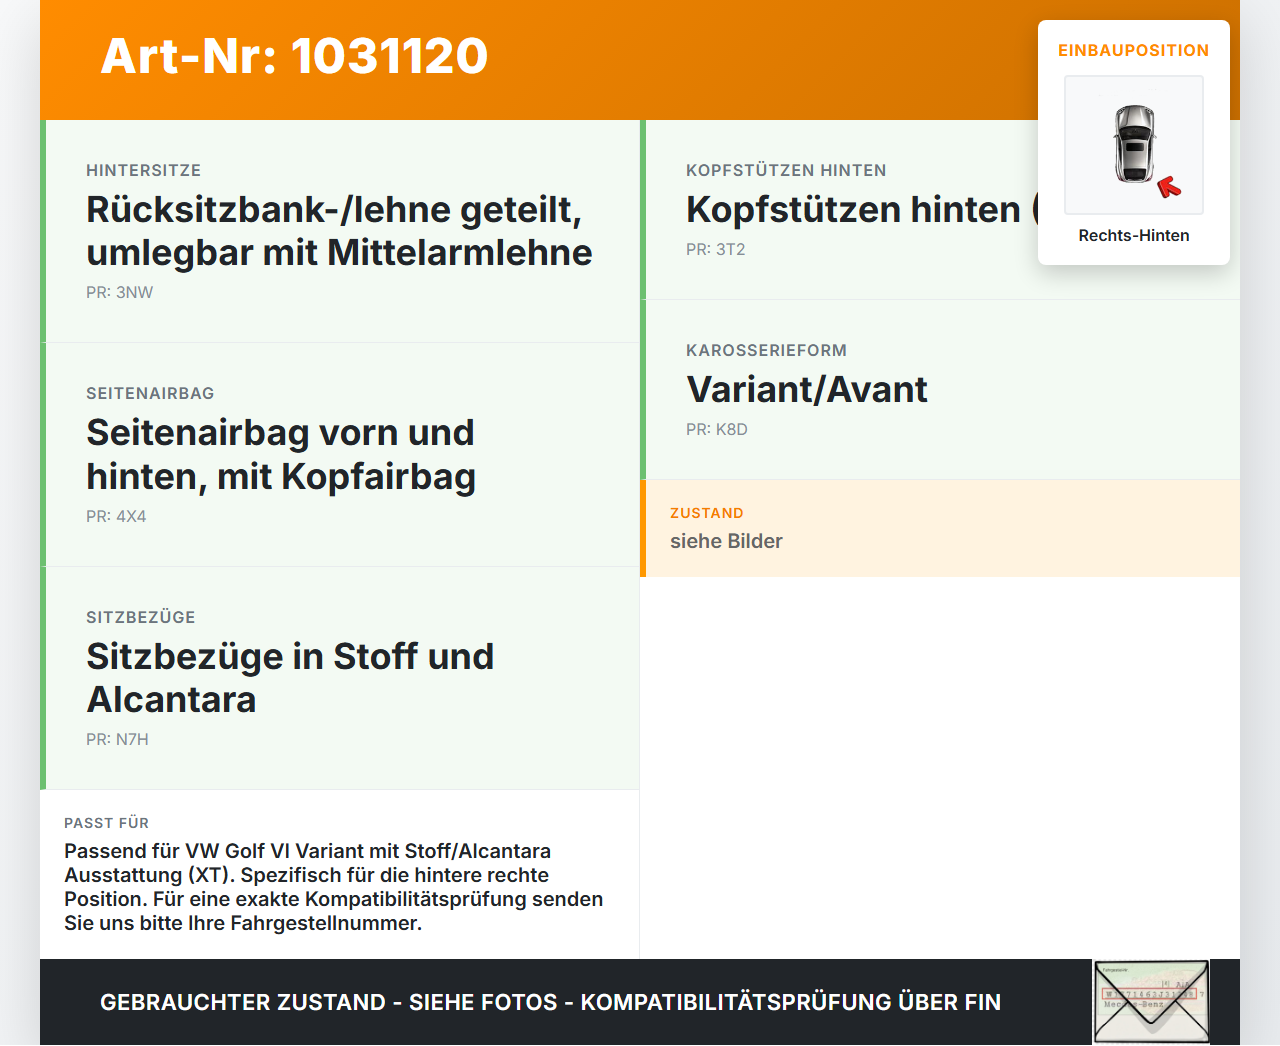
Task: Click the EINBAUPOSITION label
Action: tap(1134, 50)
